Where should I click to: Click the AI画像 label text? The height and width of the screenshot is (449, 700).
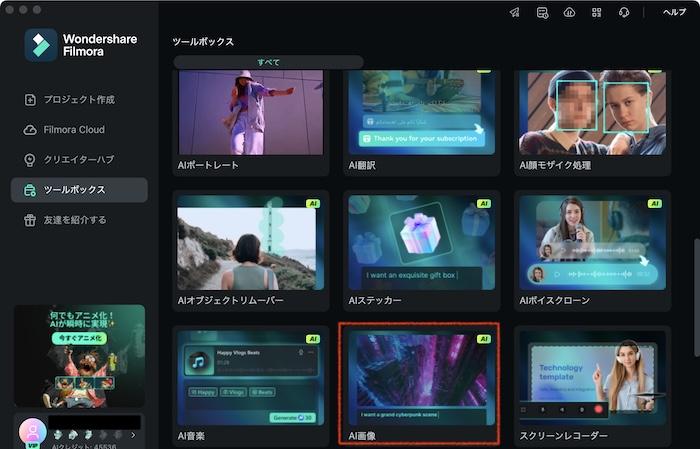coord(362,436)
